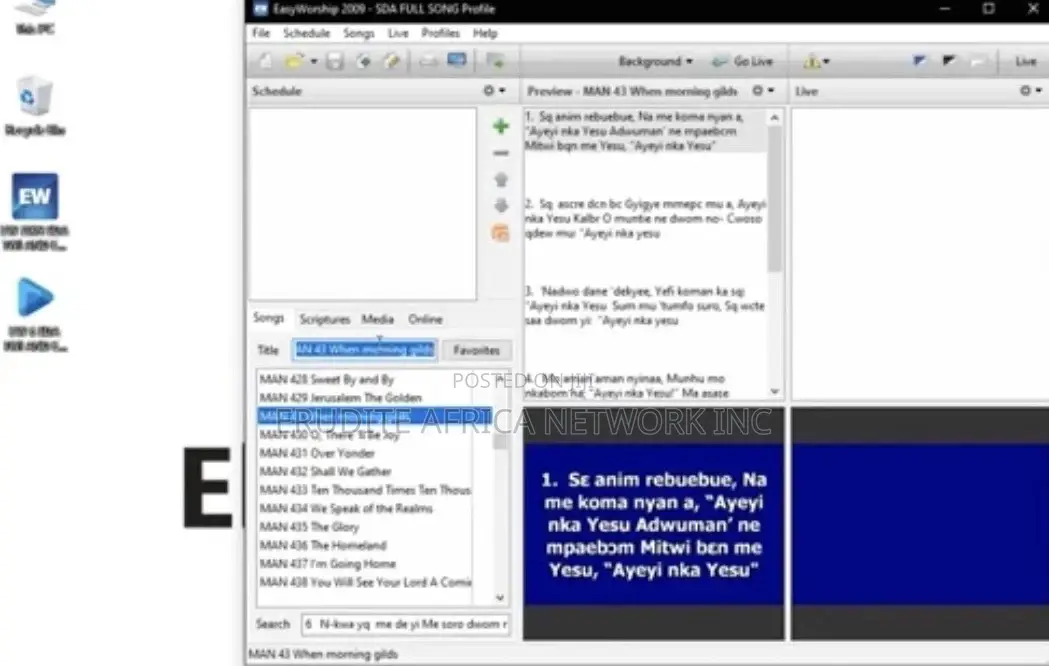Select verse 1 text in Preview list
Screen dimensions: 1049x666
645,131
